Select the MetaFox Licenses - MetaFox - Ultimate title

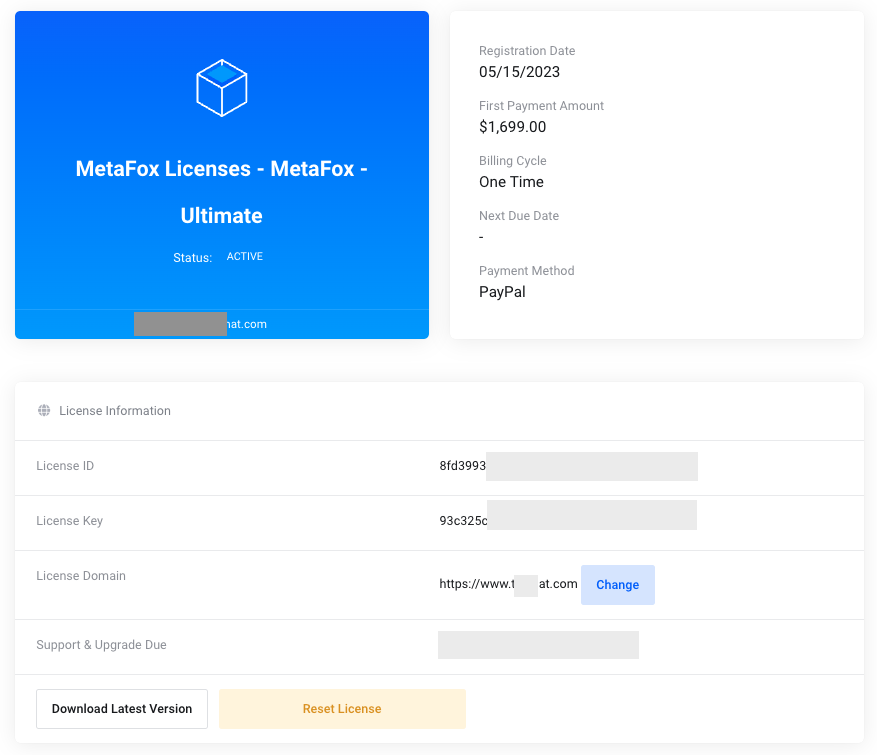point(221,192)
